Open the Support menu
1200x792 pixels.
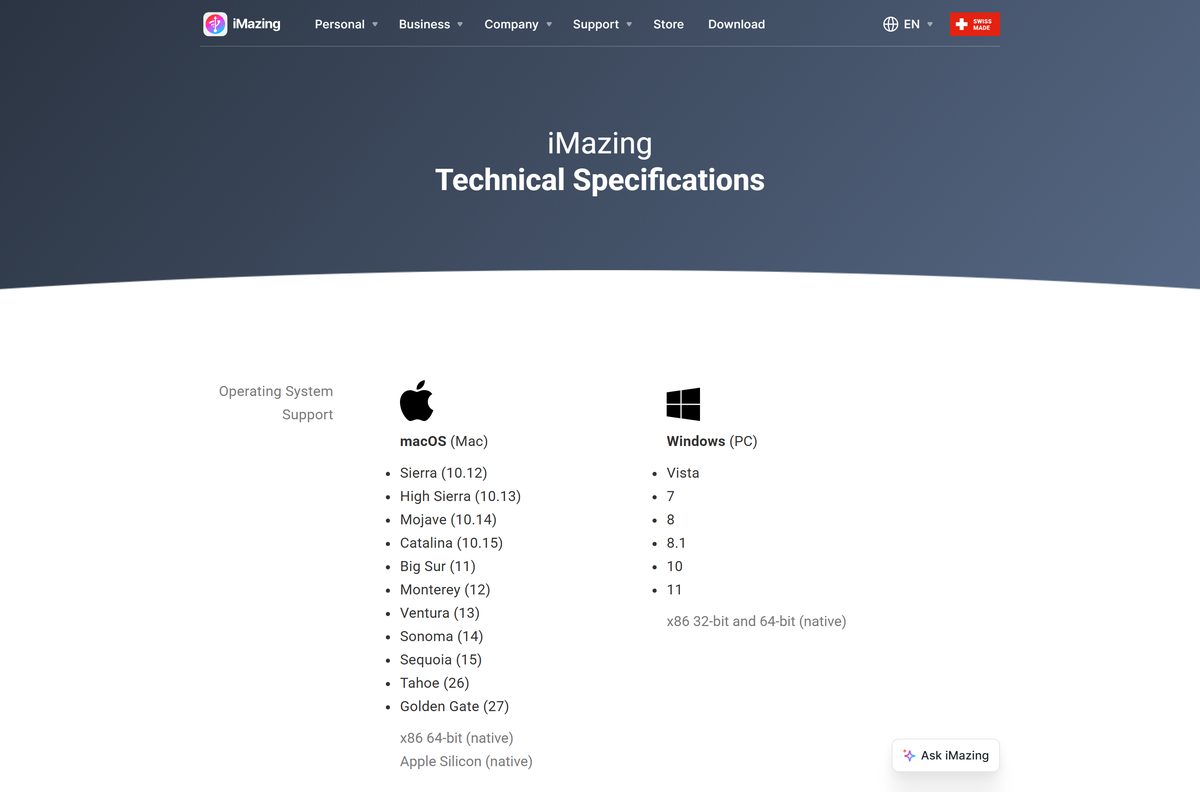coord(596,24)
